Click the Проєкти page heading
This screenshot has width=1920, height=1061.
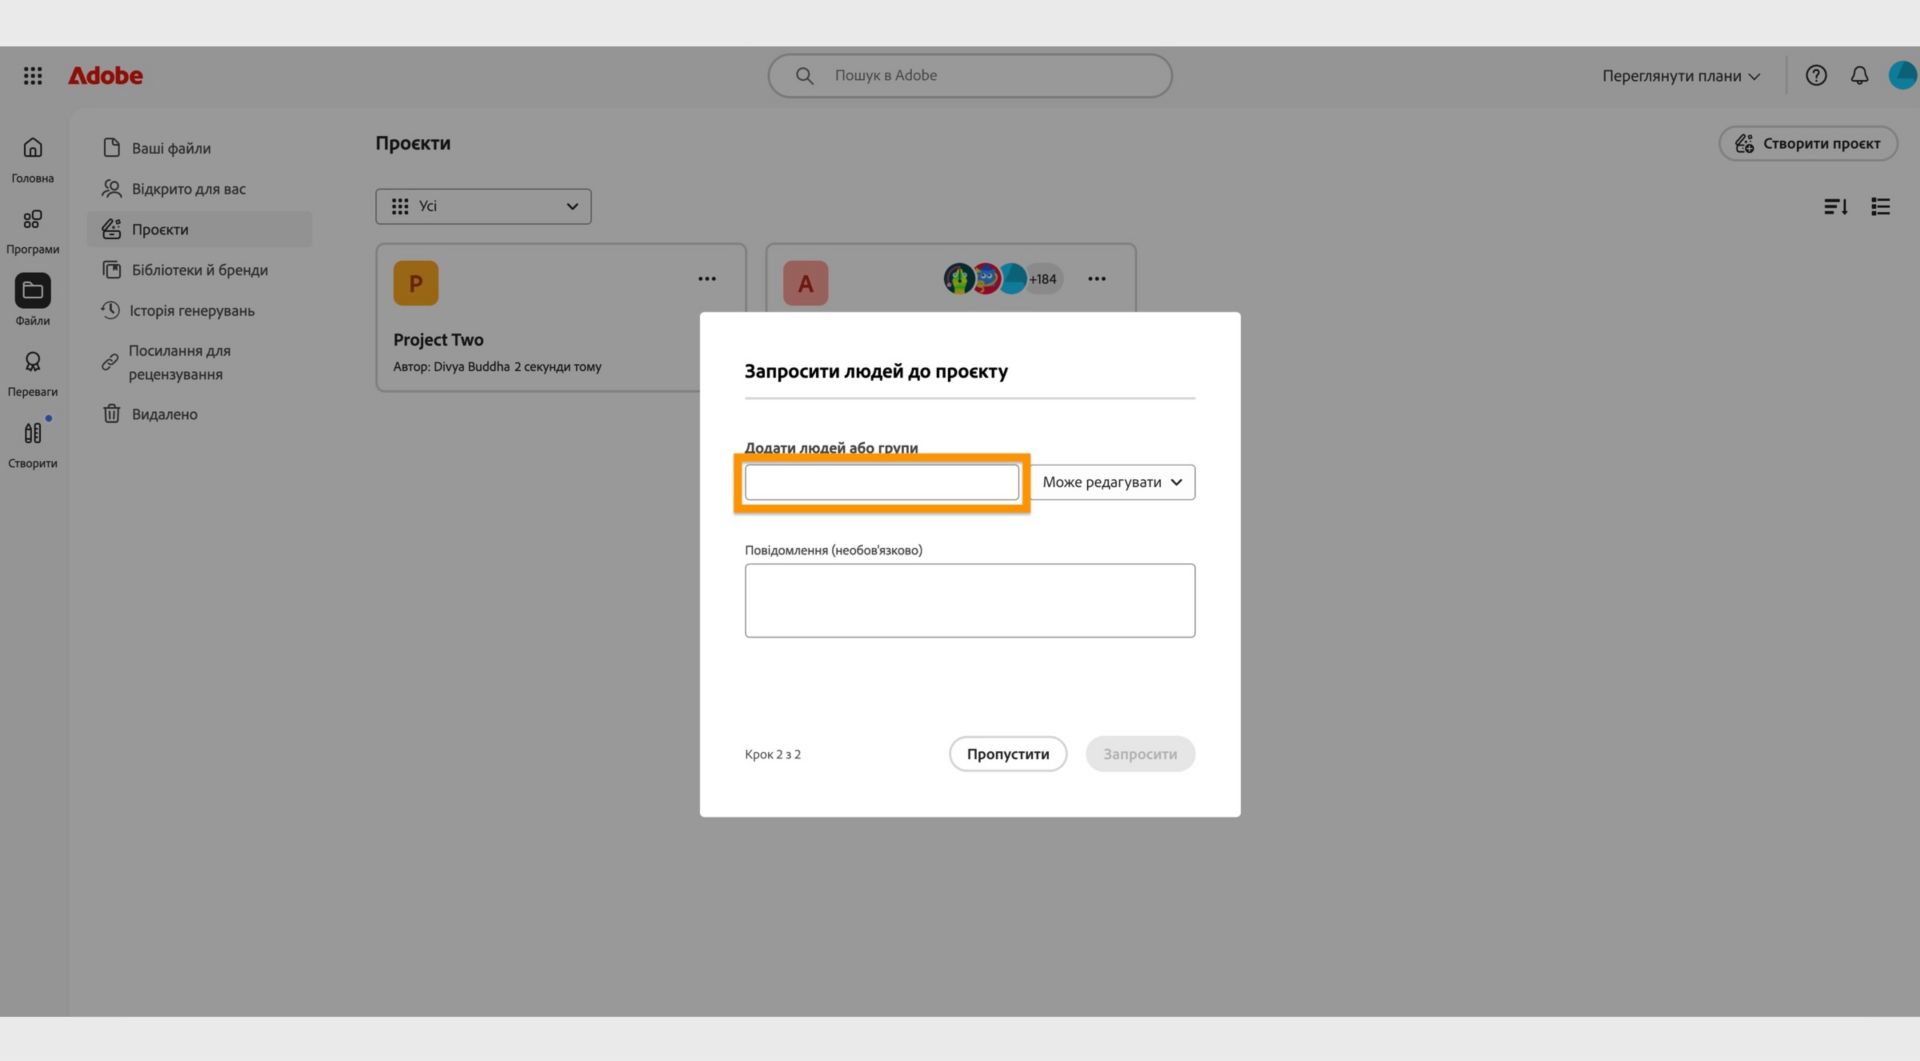(413, 143)
